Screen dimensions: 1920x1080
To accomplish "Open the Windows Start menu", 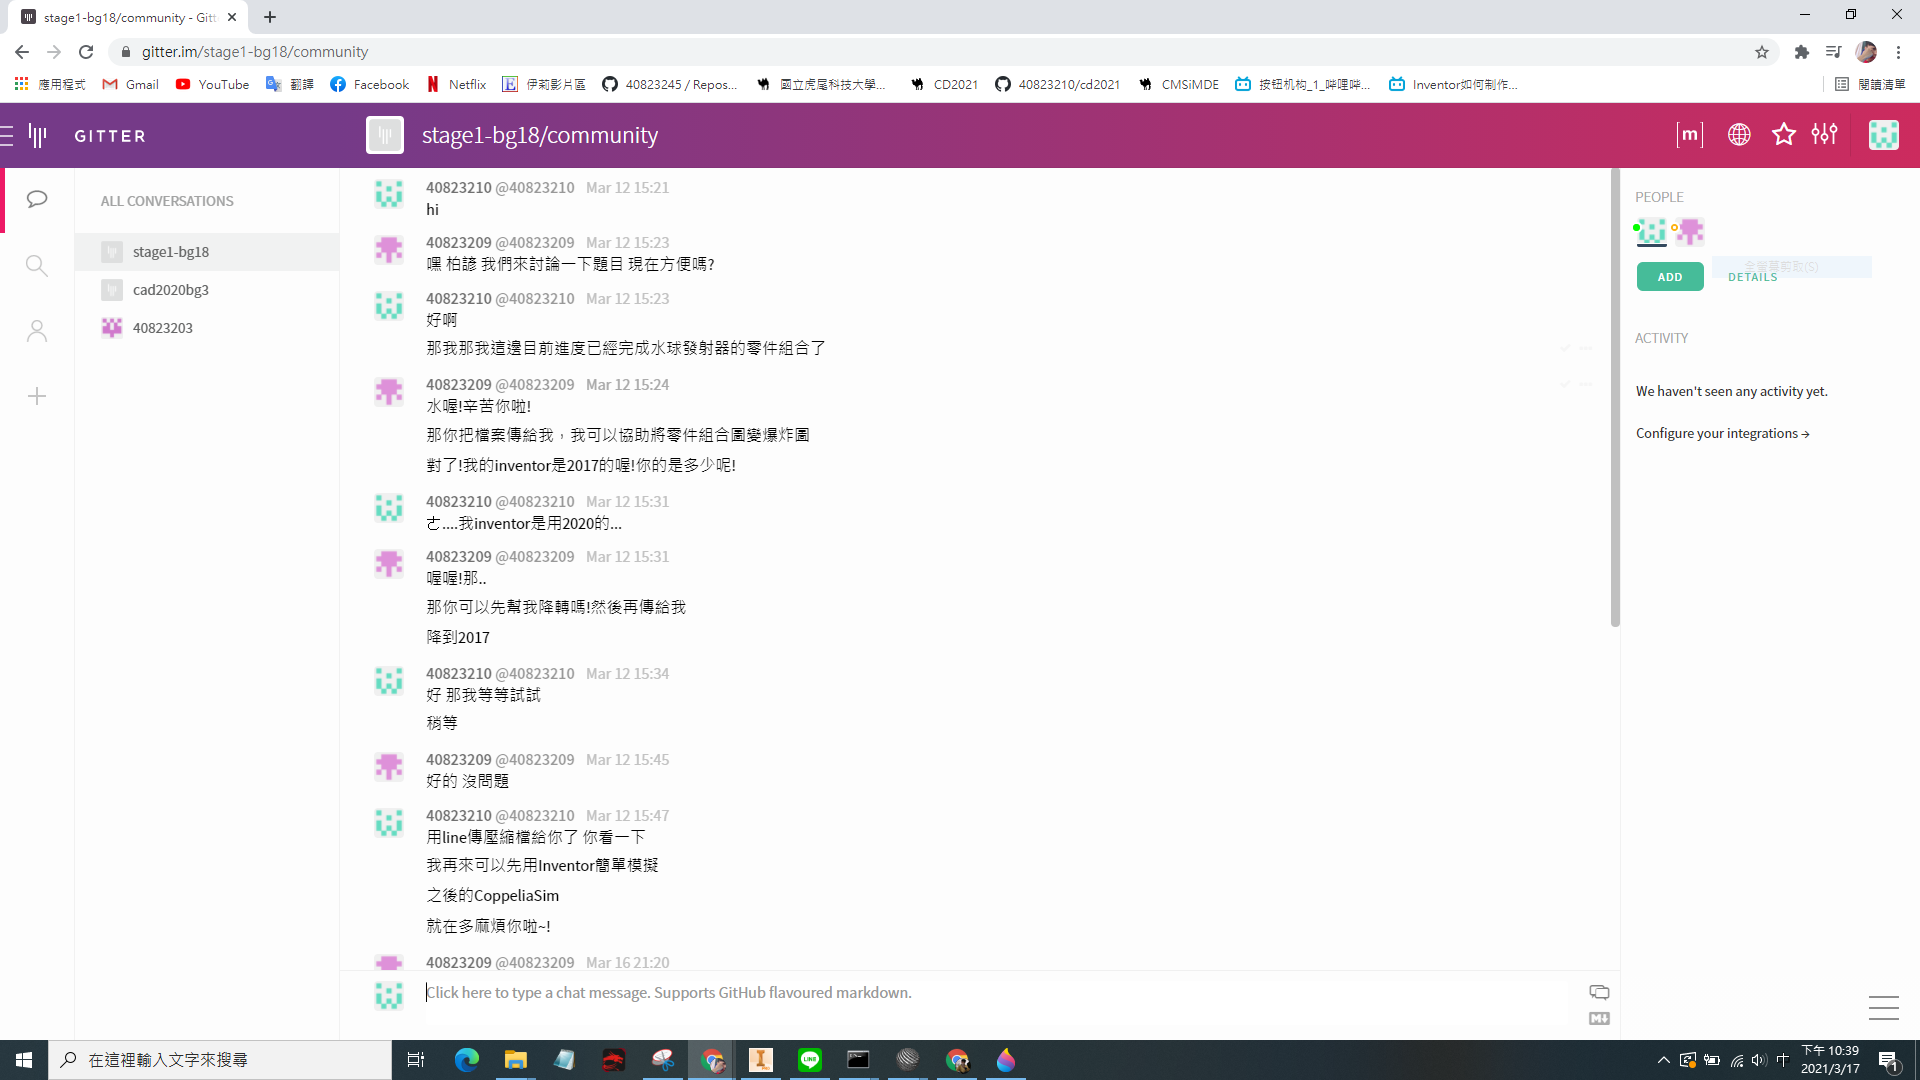I will tap(24, 1060).
